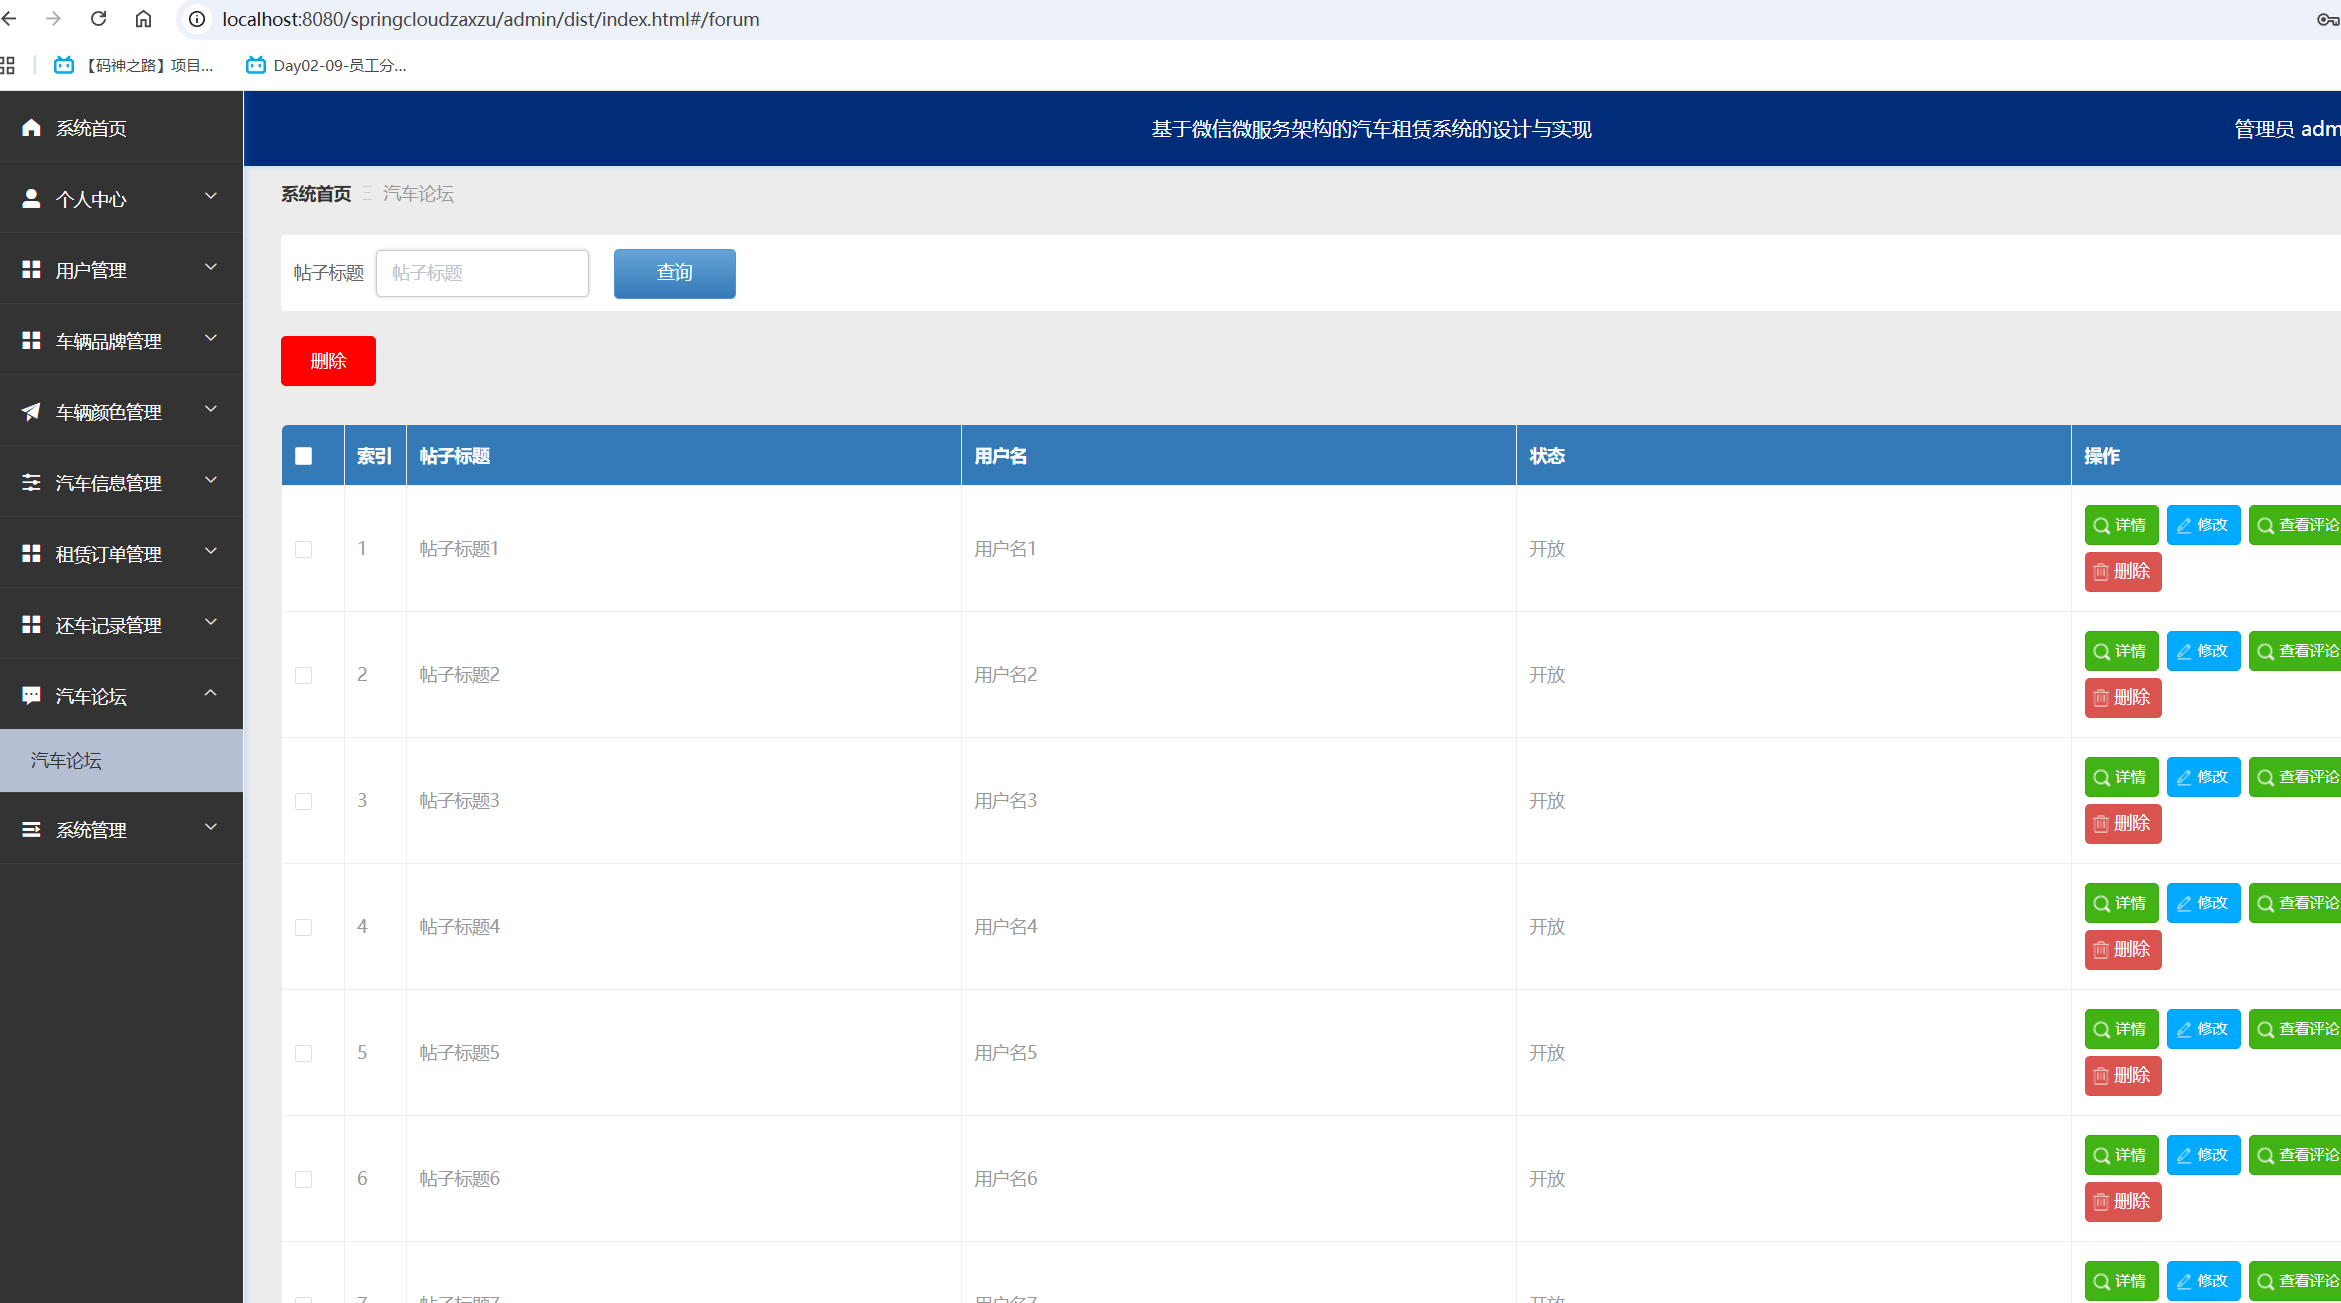
Task: Click the browser home icon
Action: [x=143, y=19]
